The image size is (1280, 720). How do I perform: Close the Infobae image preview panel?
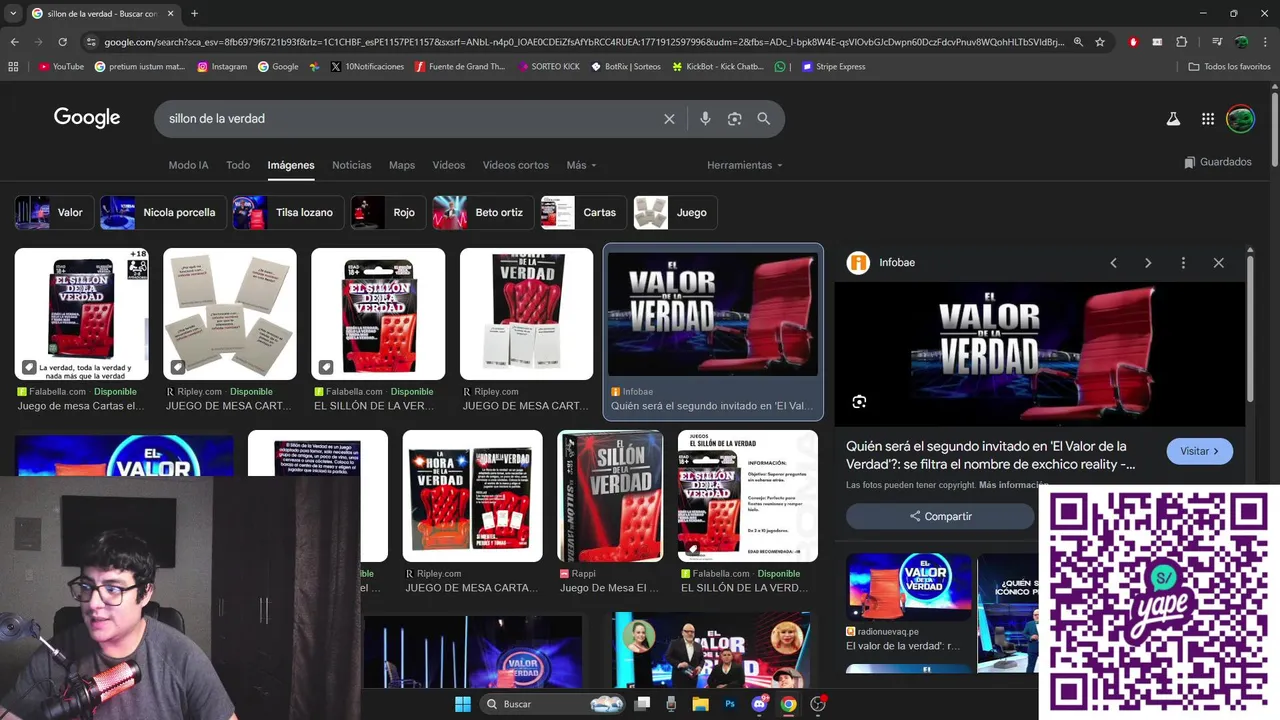(x=1218, y=263)
